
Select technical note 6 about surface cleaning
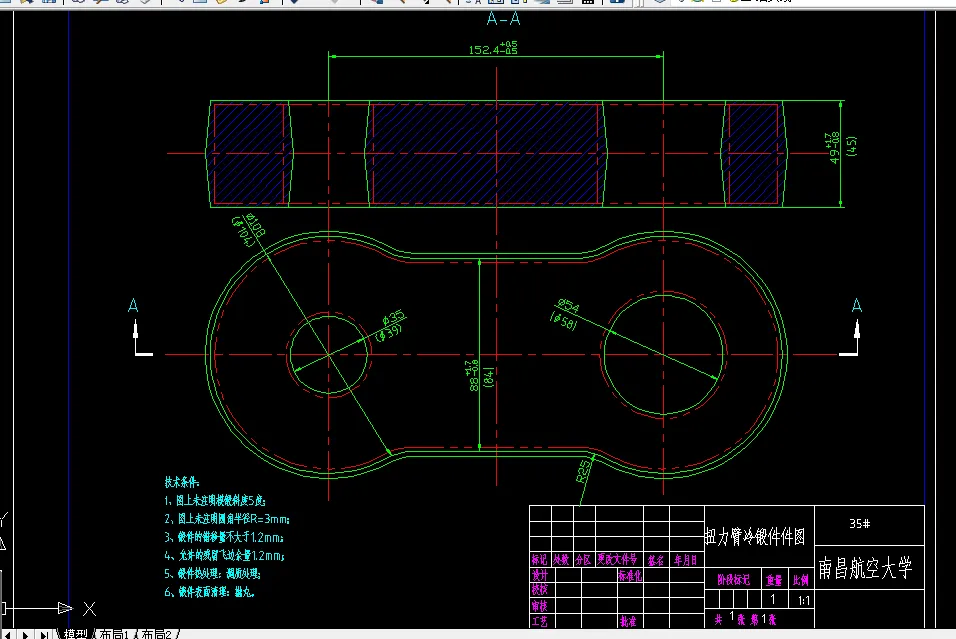click(209, 591)
